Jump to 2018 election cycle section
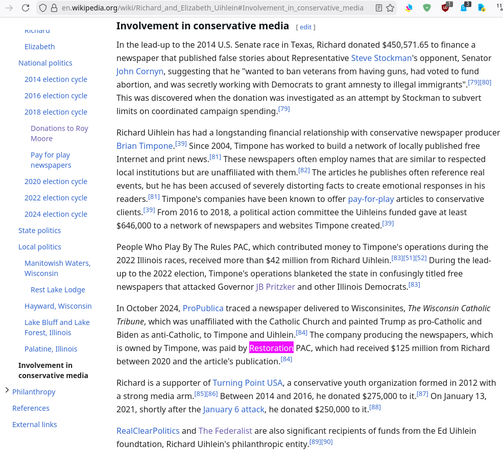 tap(56, 112)
